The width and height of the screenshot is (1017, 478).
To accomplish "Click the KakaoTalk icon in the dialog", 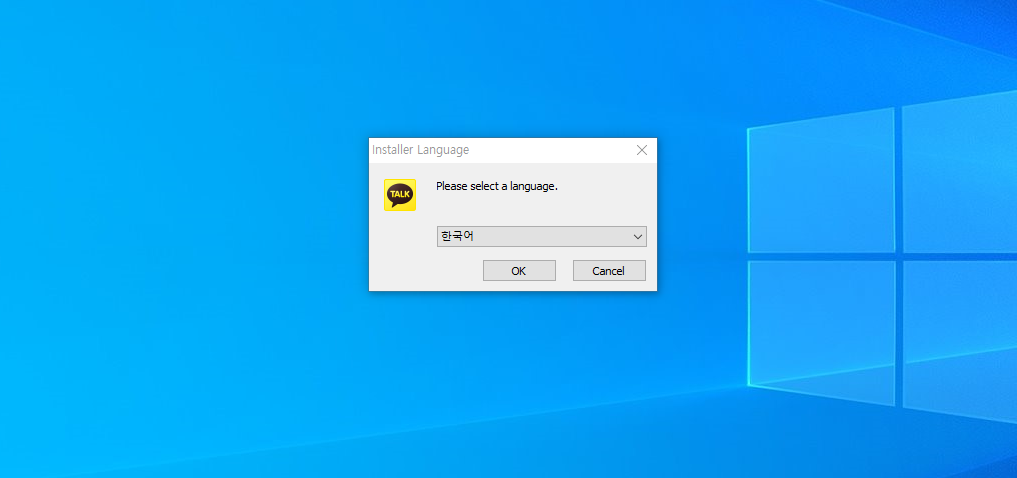I will (400, 195).
